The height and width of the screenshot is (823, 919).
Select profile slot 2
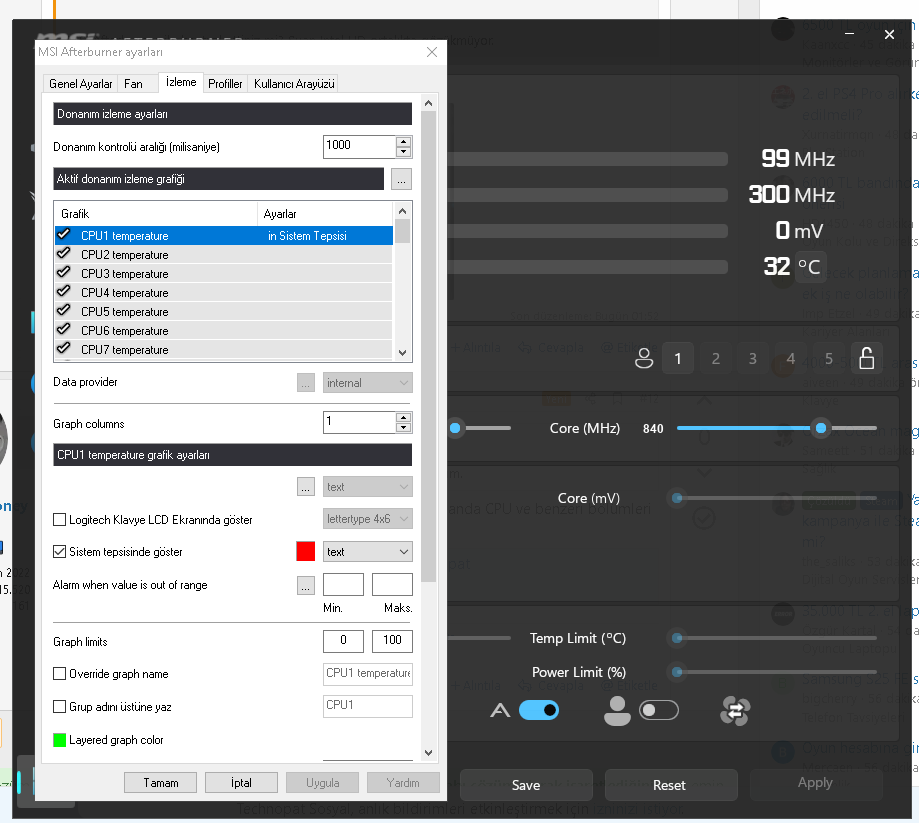(x=716, y=358)
